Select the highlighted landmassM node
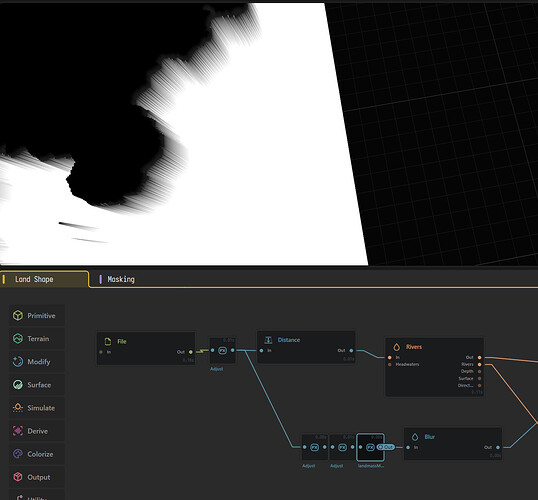This screenshot has height=500, width=538. coord(370,447)
